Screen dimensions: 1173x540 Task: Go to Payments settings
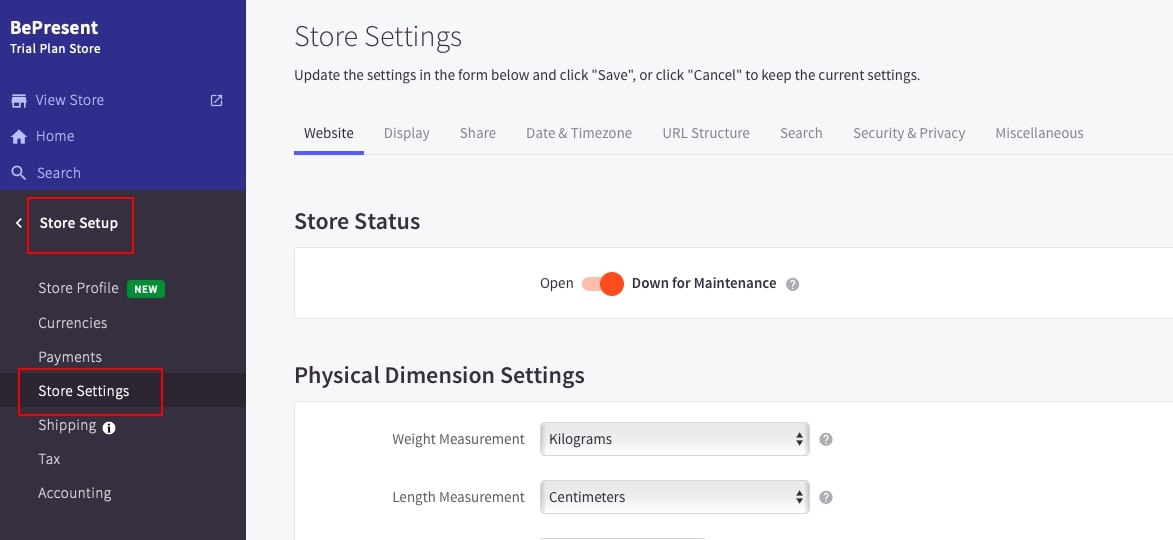click(x=70, y=357)
